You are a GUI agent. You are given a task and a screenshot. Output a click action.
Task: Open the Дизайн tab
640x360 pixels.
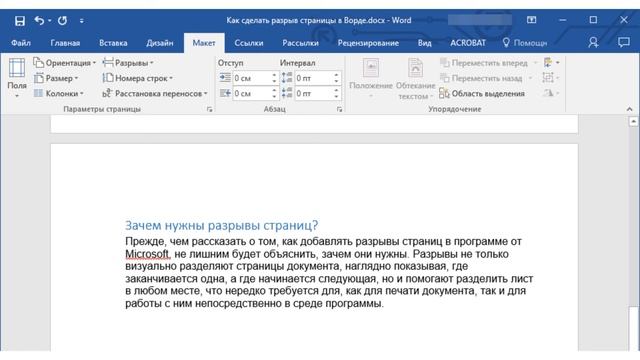160,43
